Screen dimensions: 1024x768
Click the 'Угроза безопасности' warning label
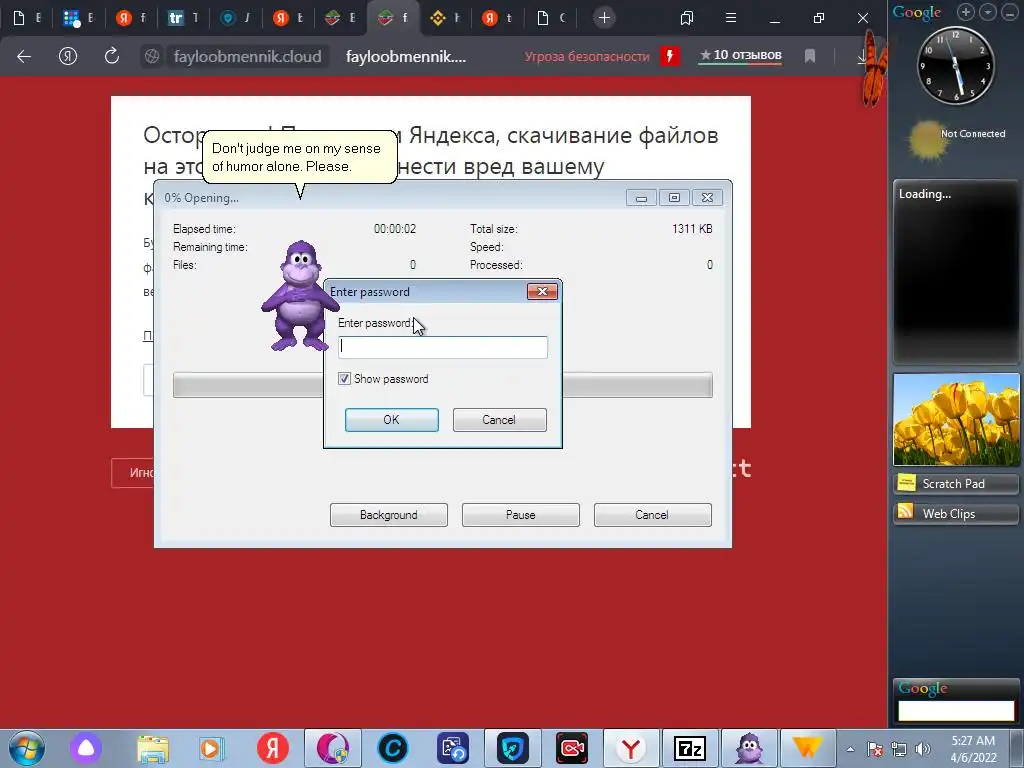click(x=587, y=57)
